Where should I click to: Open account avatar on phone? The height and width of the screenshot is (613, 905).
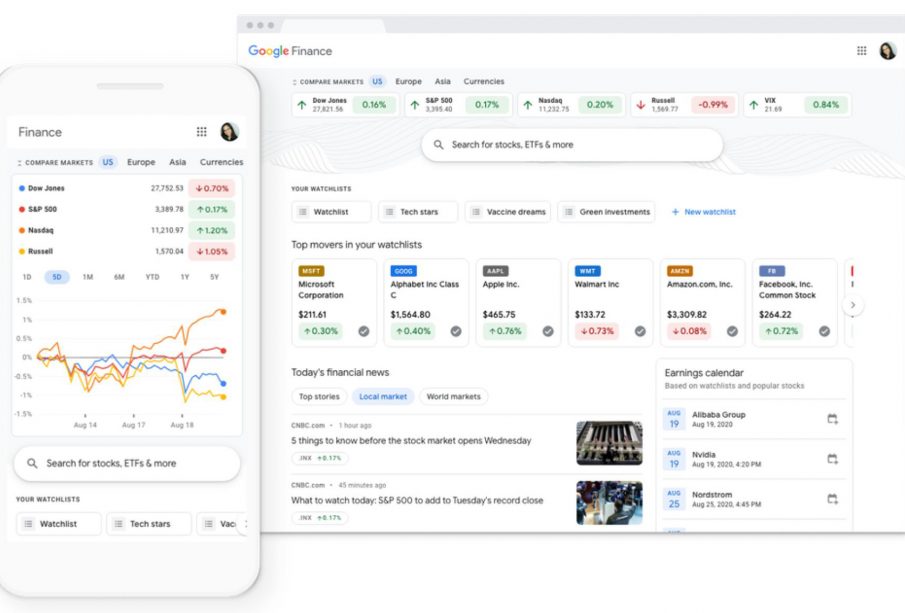pos(230,132)
